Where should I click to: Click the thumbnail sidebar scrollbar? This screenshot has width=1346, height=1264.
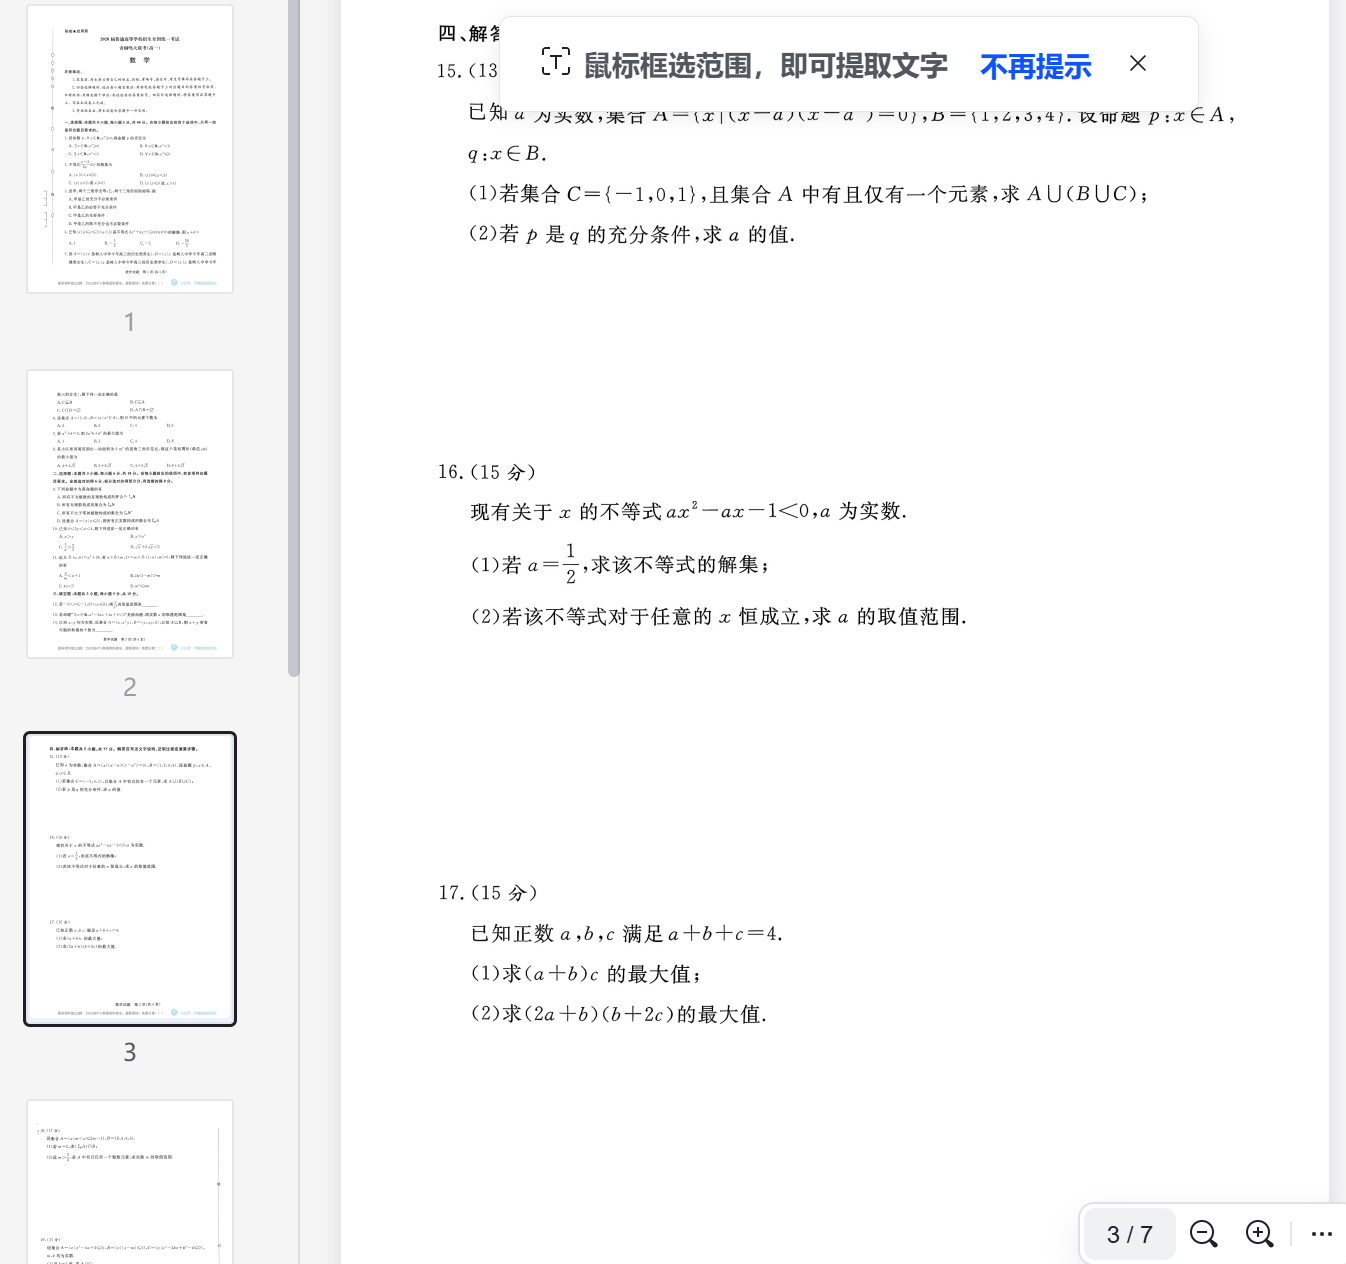[x=293, y=340]
